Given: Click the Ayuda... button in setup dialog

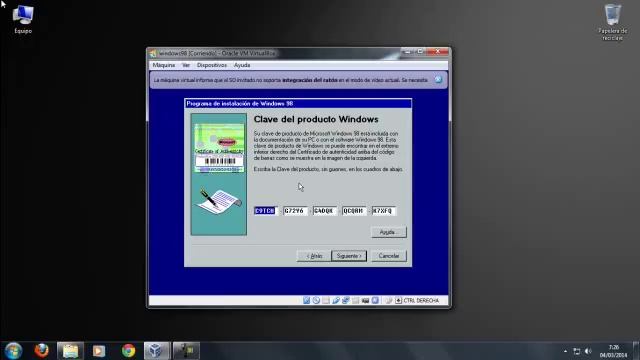Looking at the screenshot, I should coord(389,232).
